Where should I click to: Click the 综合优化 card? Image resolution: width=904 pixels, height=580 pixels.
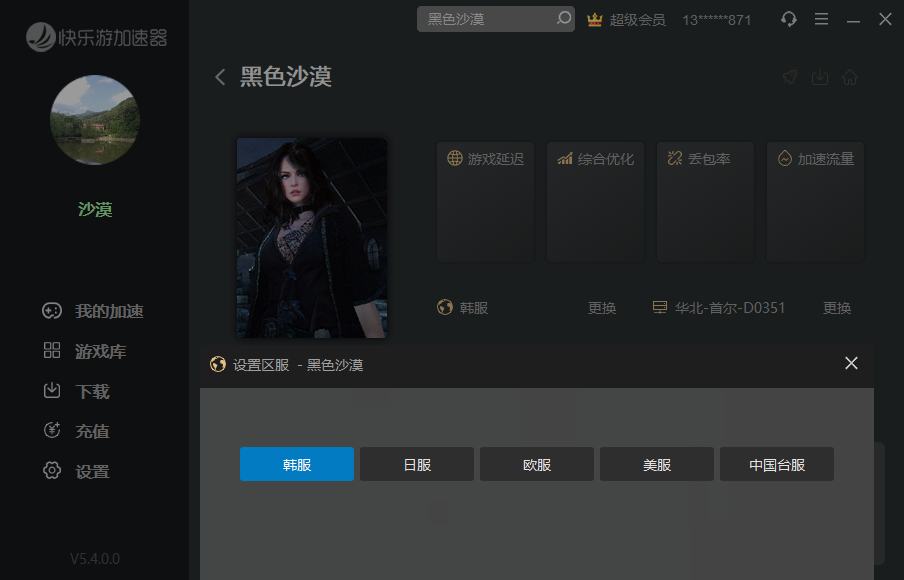595,202
